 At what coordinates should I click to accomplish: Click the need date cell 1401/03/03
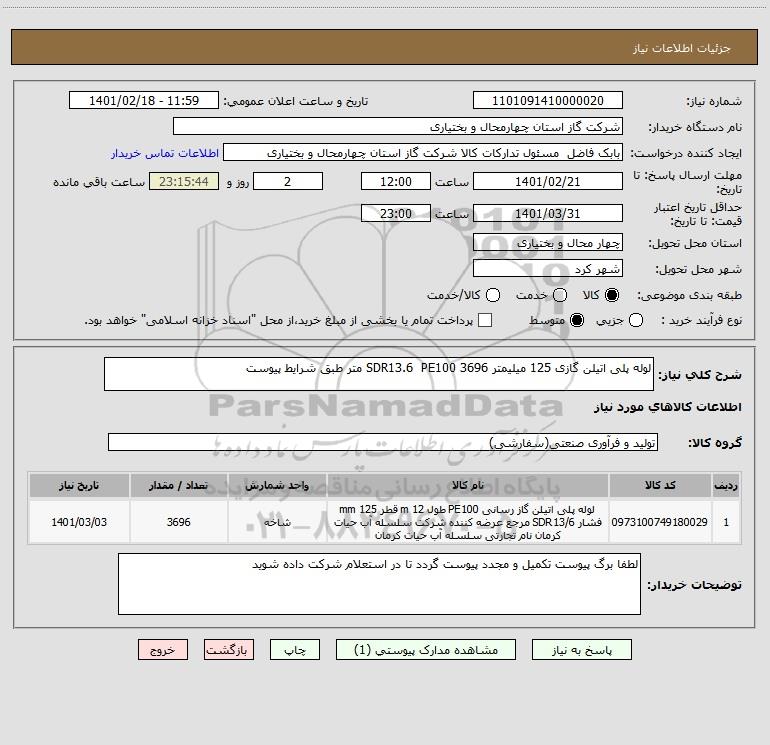(79, 522)
